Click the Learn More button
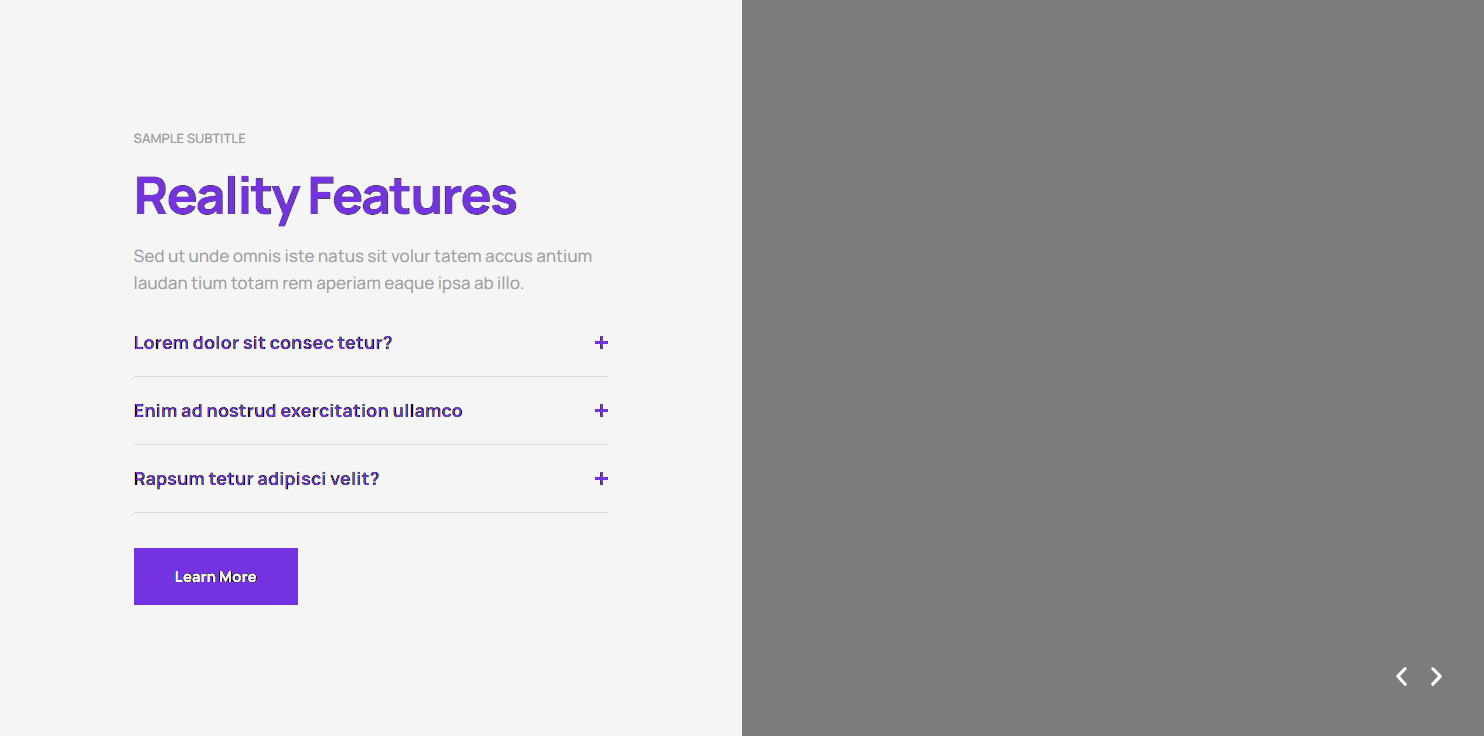The width and height of the screenshot is (1484, 736). coord(215,576)
